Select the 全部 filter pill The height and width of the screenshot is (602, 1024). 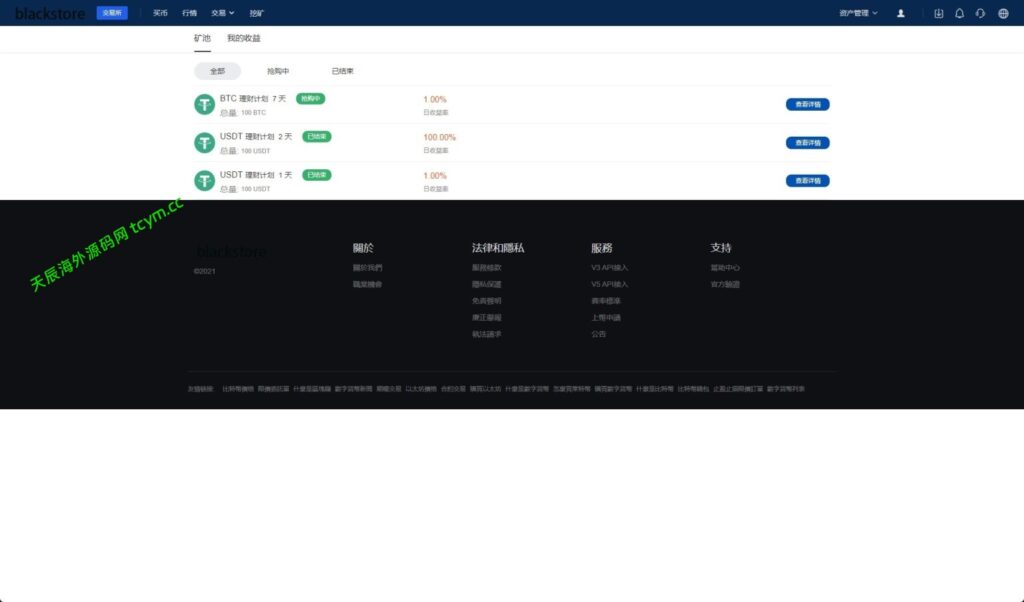[x=217, y=72]
